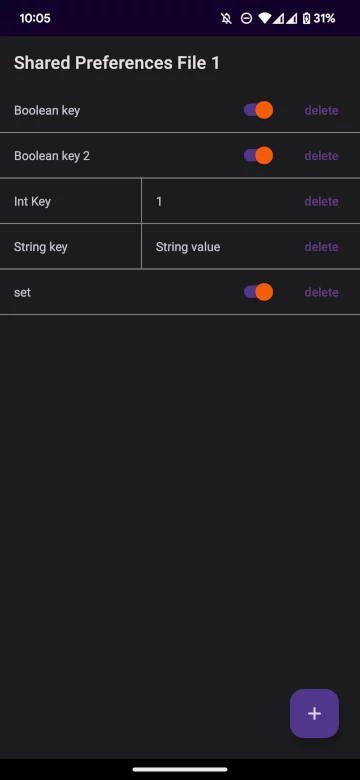Toggle the Boolean key switch
The width and height of the screenshot is (360, 780).
258,110
